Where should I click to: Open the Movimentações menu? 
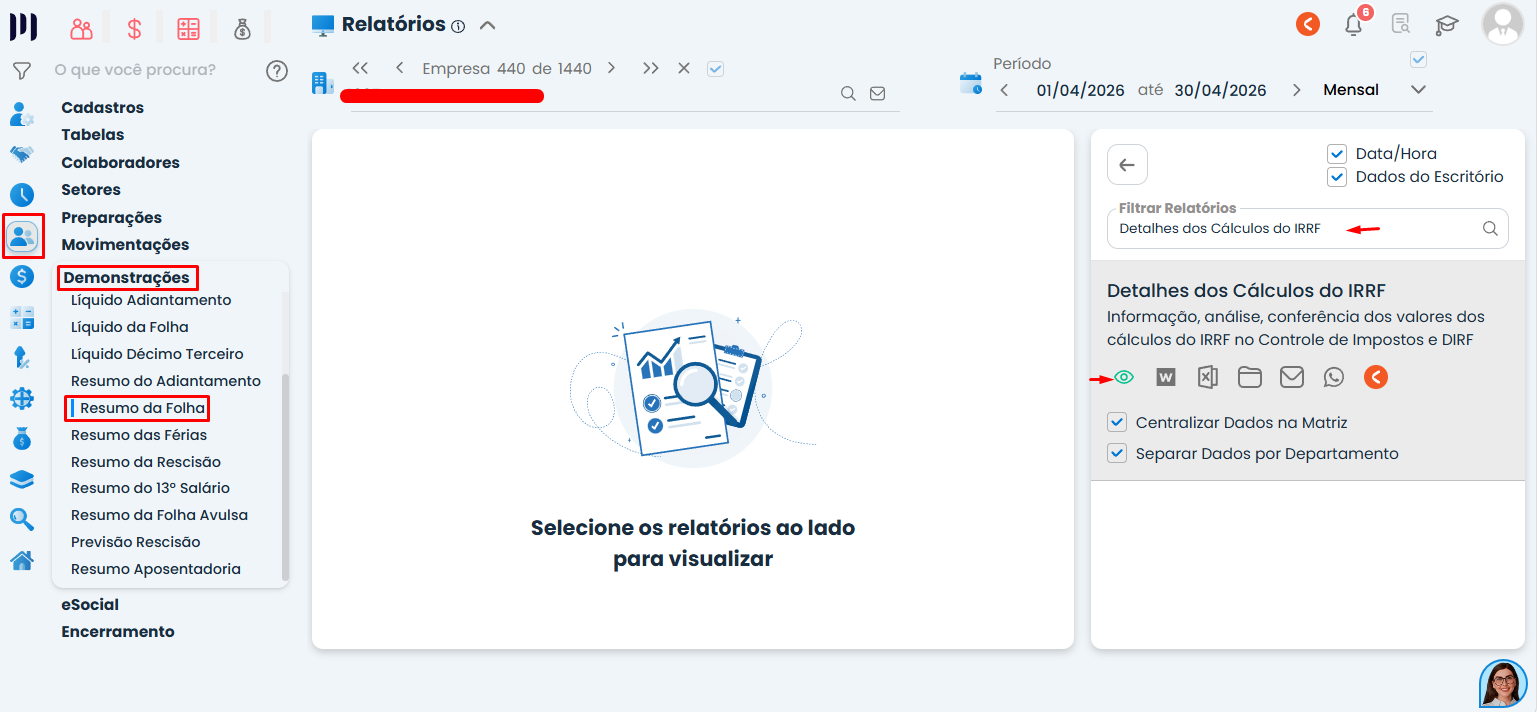point(125,244)
